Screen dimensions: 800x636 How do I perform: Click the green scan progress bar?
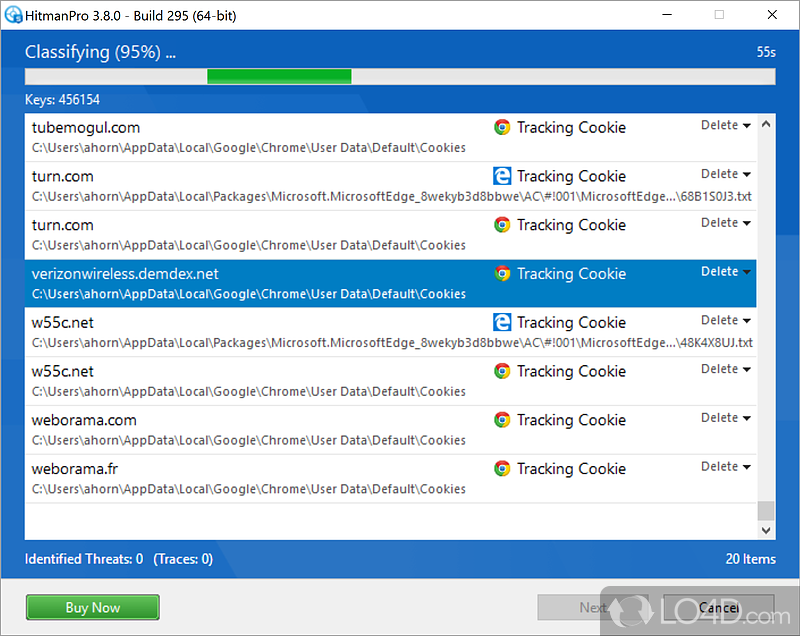point(279,76)
